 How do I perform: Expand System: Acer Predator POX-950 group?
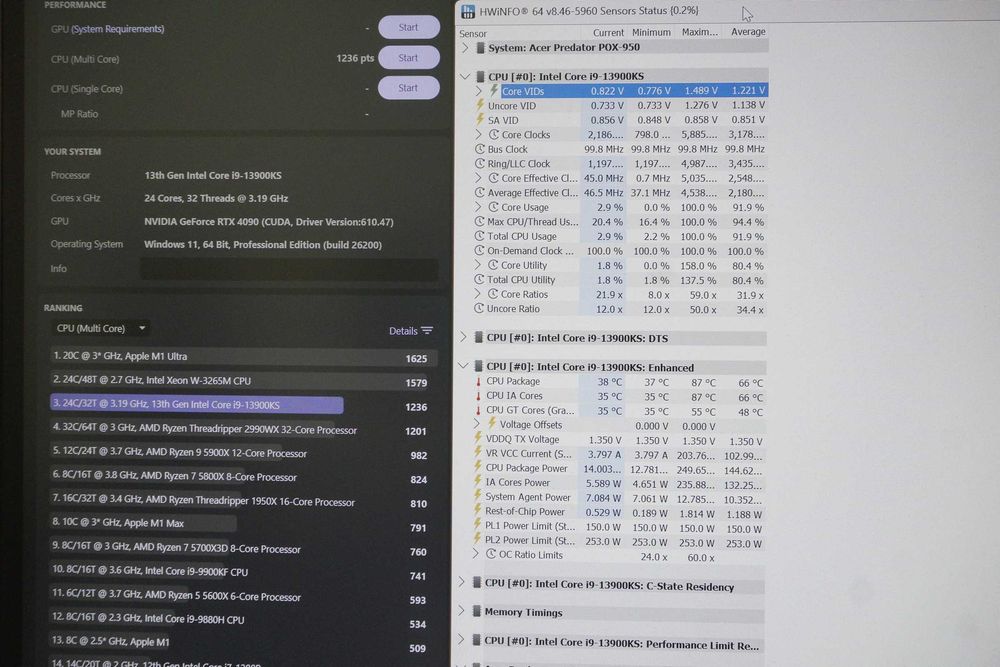(465, 48)
